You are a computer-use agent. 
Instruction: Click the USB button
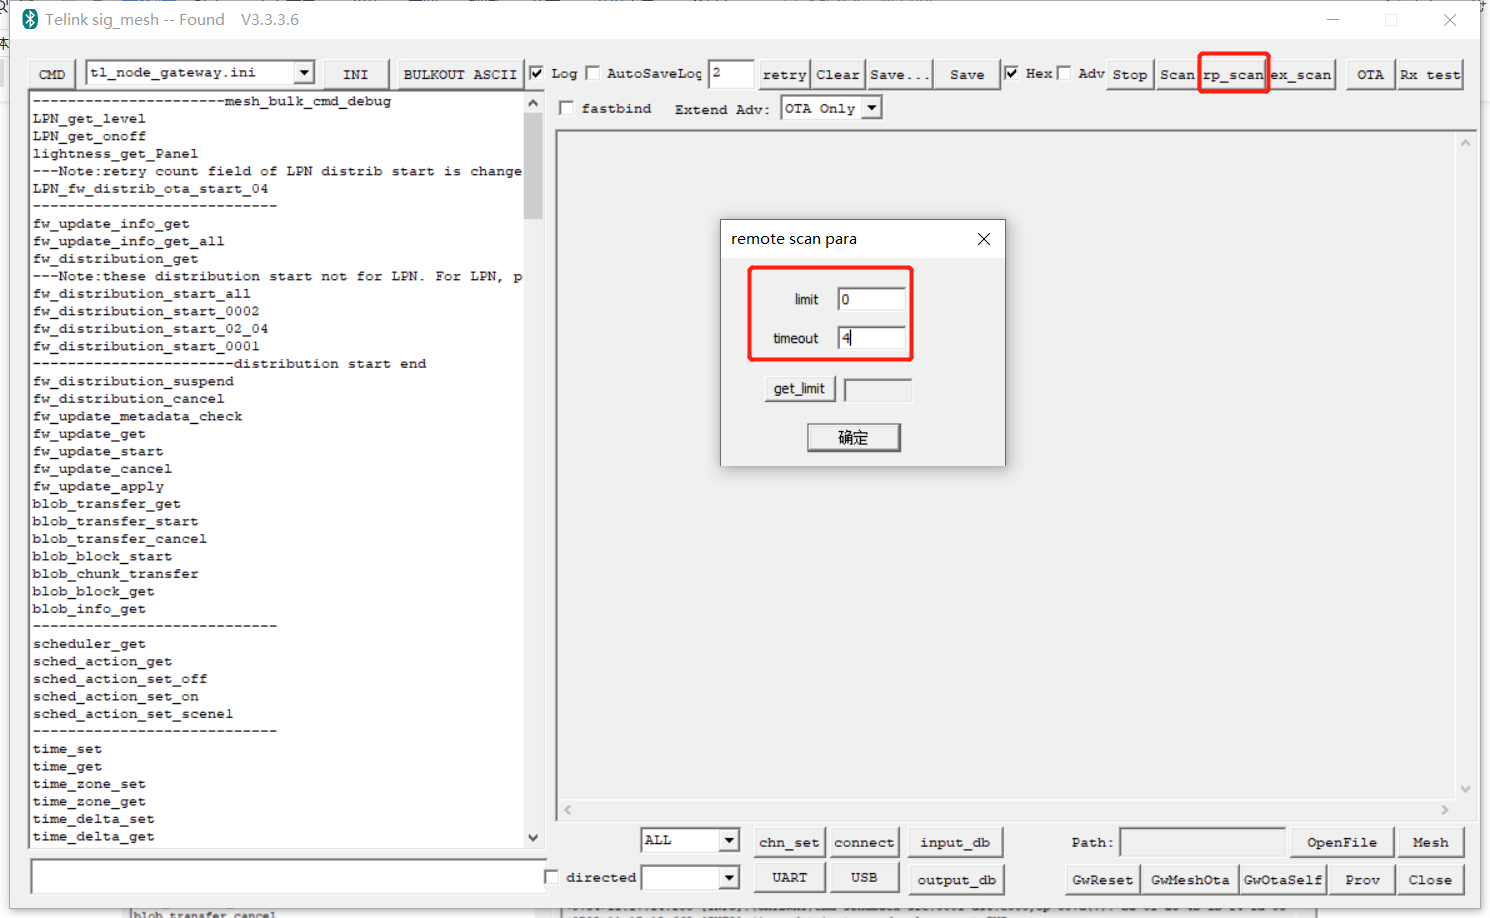point(864,877)
